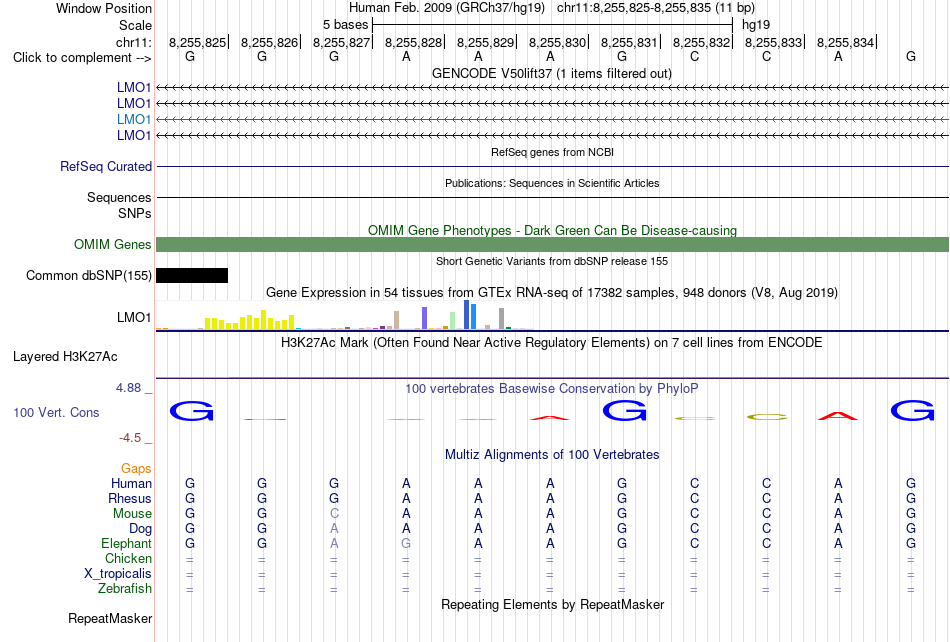The image size is (950, 642).
Task: Click the orange Gaps row label
Action: point(136,468)
